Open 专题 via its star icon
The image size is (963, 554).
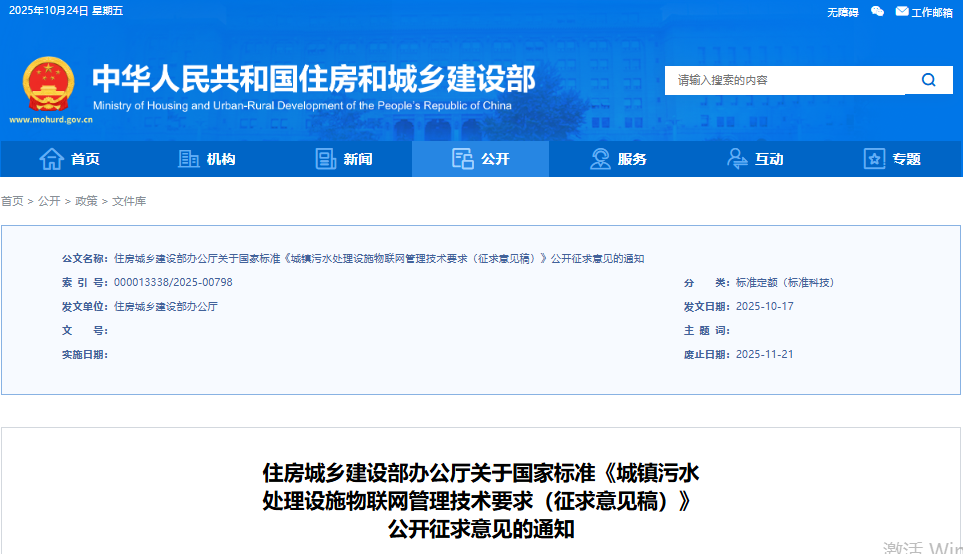click(874, 159)
